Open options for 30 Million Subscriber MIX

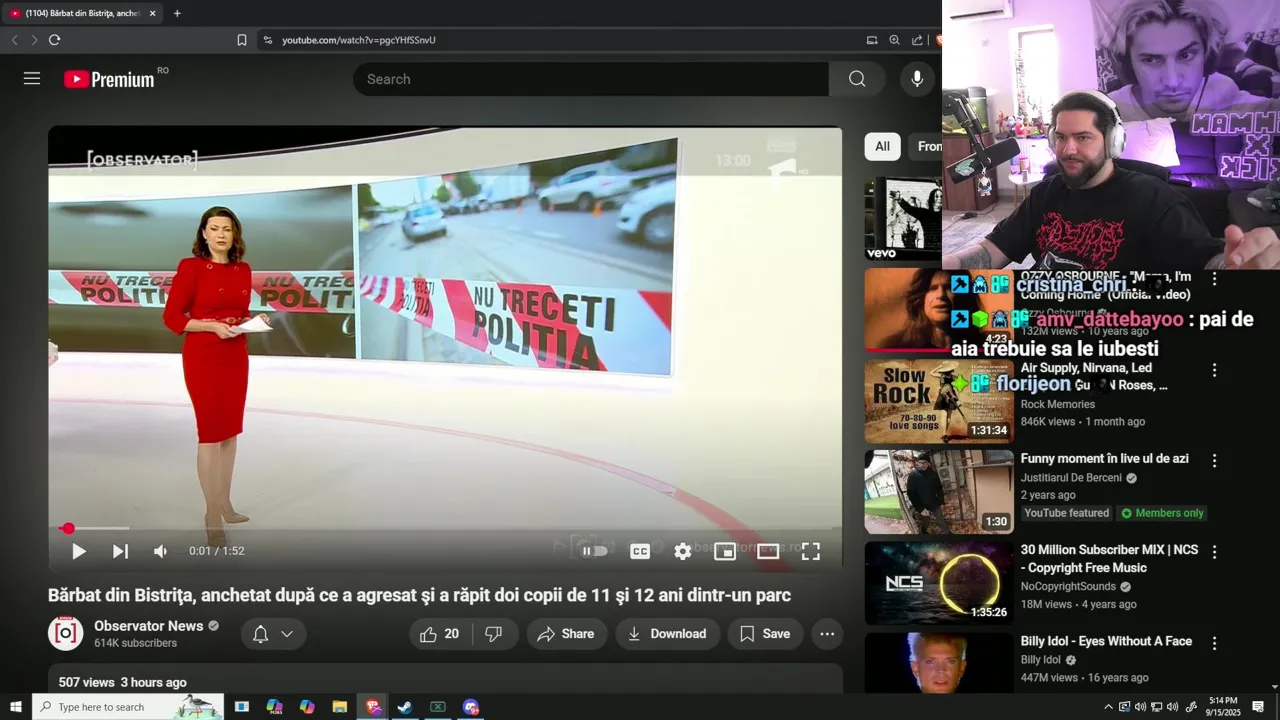pos(1215,552)
